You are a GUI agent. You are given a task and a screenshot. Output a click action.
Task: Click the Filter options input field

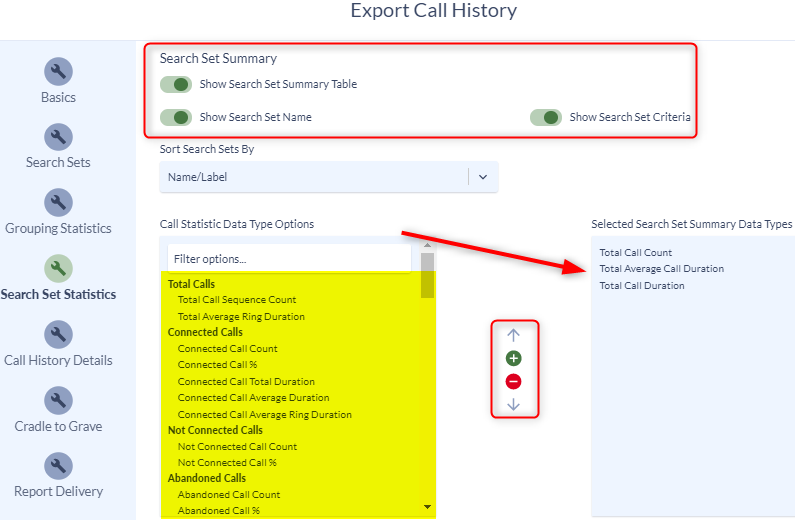click(289, 259)
